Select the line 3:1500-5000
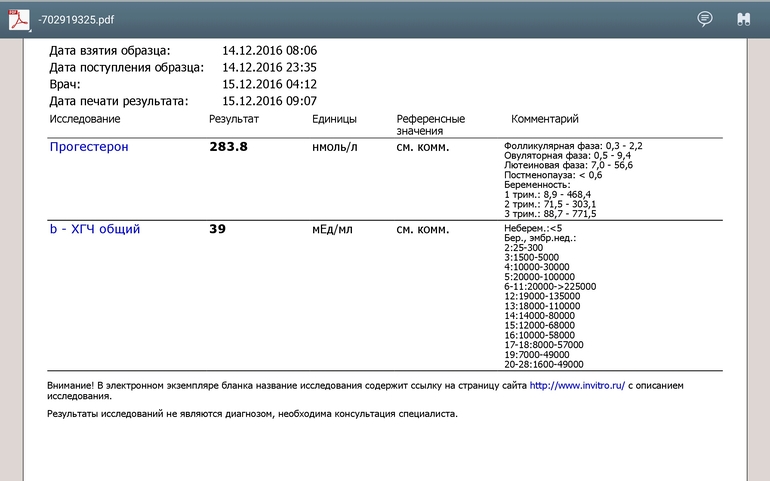 click(x=531, y=257)
